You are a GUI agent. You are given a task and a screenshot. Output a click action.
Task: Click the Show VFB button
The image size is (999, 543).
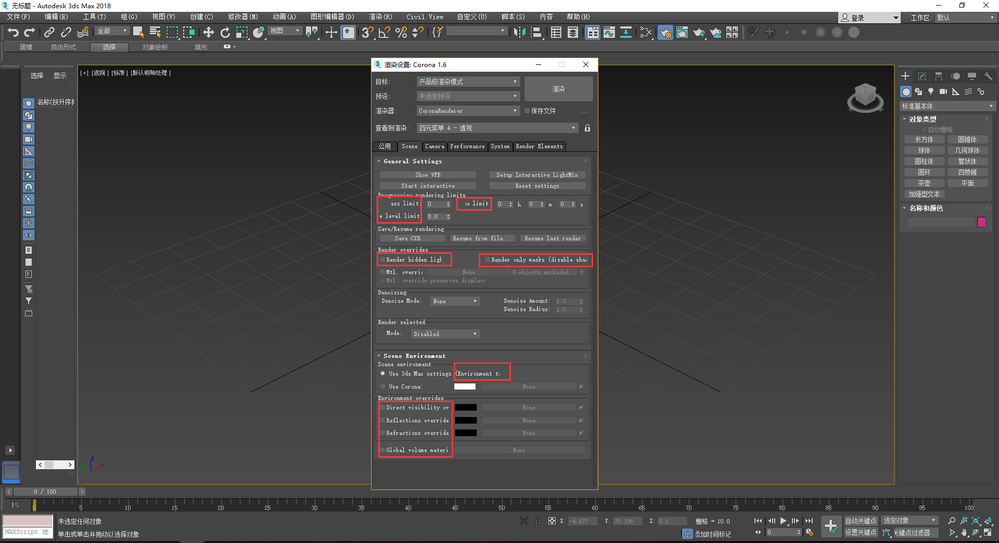[x=428, y=175]
